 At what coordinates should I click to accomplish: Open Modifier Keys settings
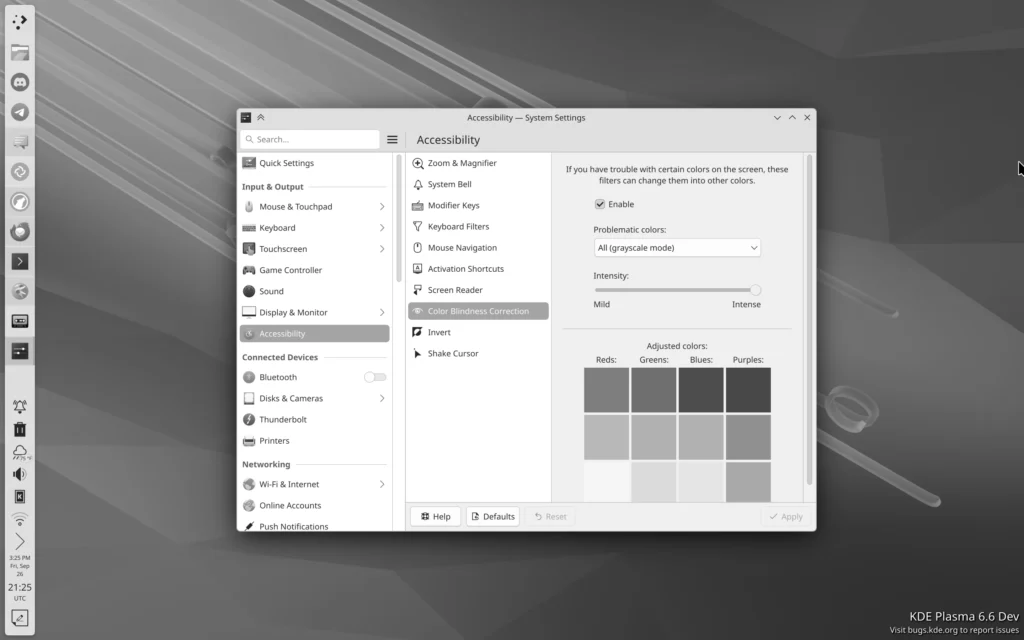click(x=456, y=205)
